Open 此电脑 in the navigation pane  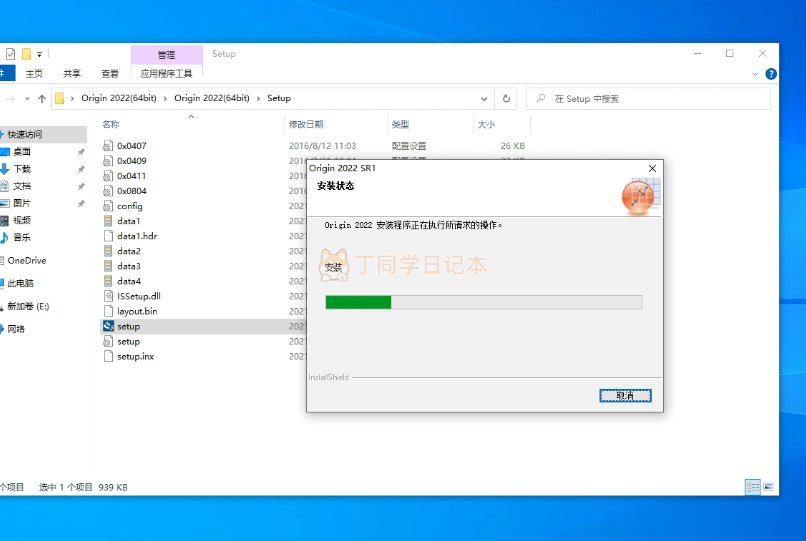[x=20, y=283]
